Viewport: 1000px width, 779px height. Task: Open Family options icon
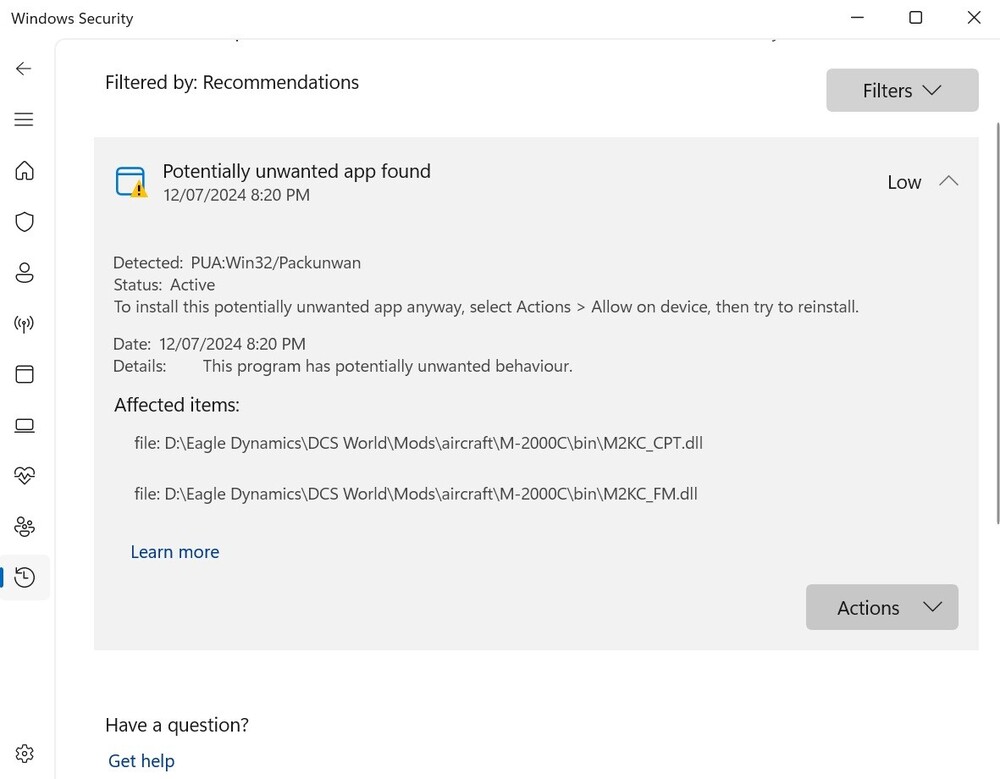(x=24, y=527)
